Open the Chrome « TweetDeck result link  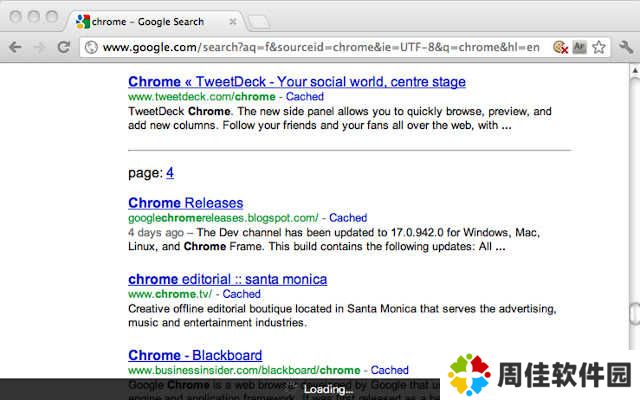coord(297,82)
